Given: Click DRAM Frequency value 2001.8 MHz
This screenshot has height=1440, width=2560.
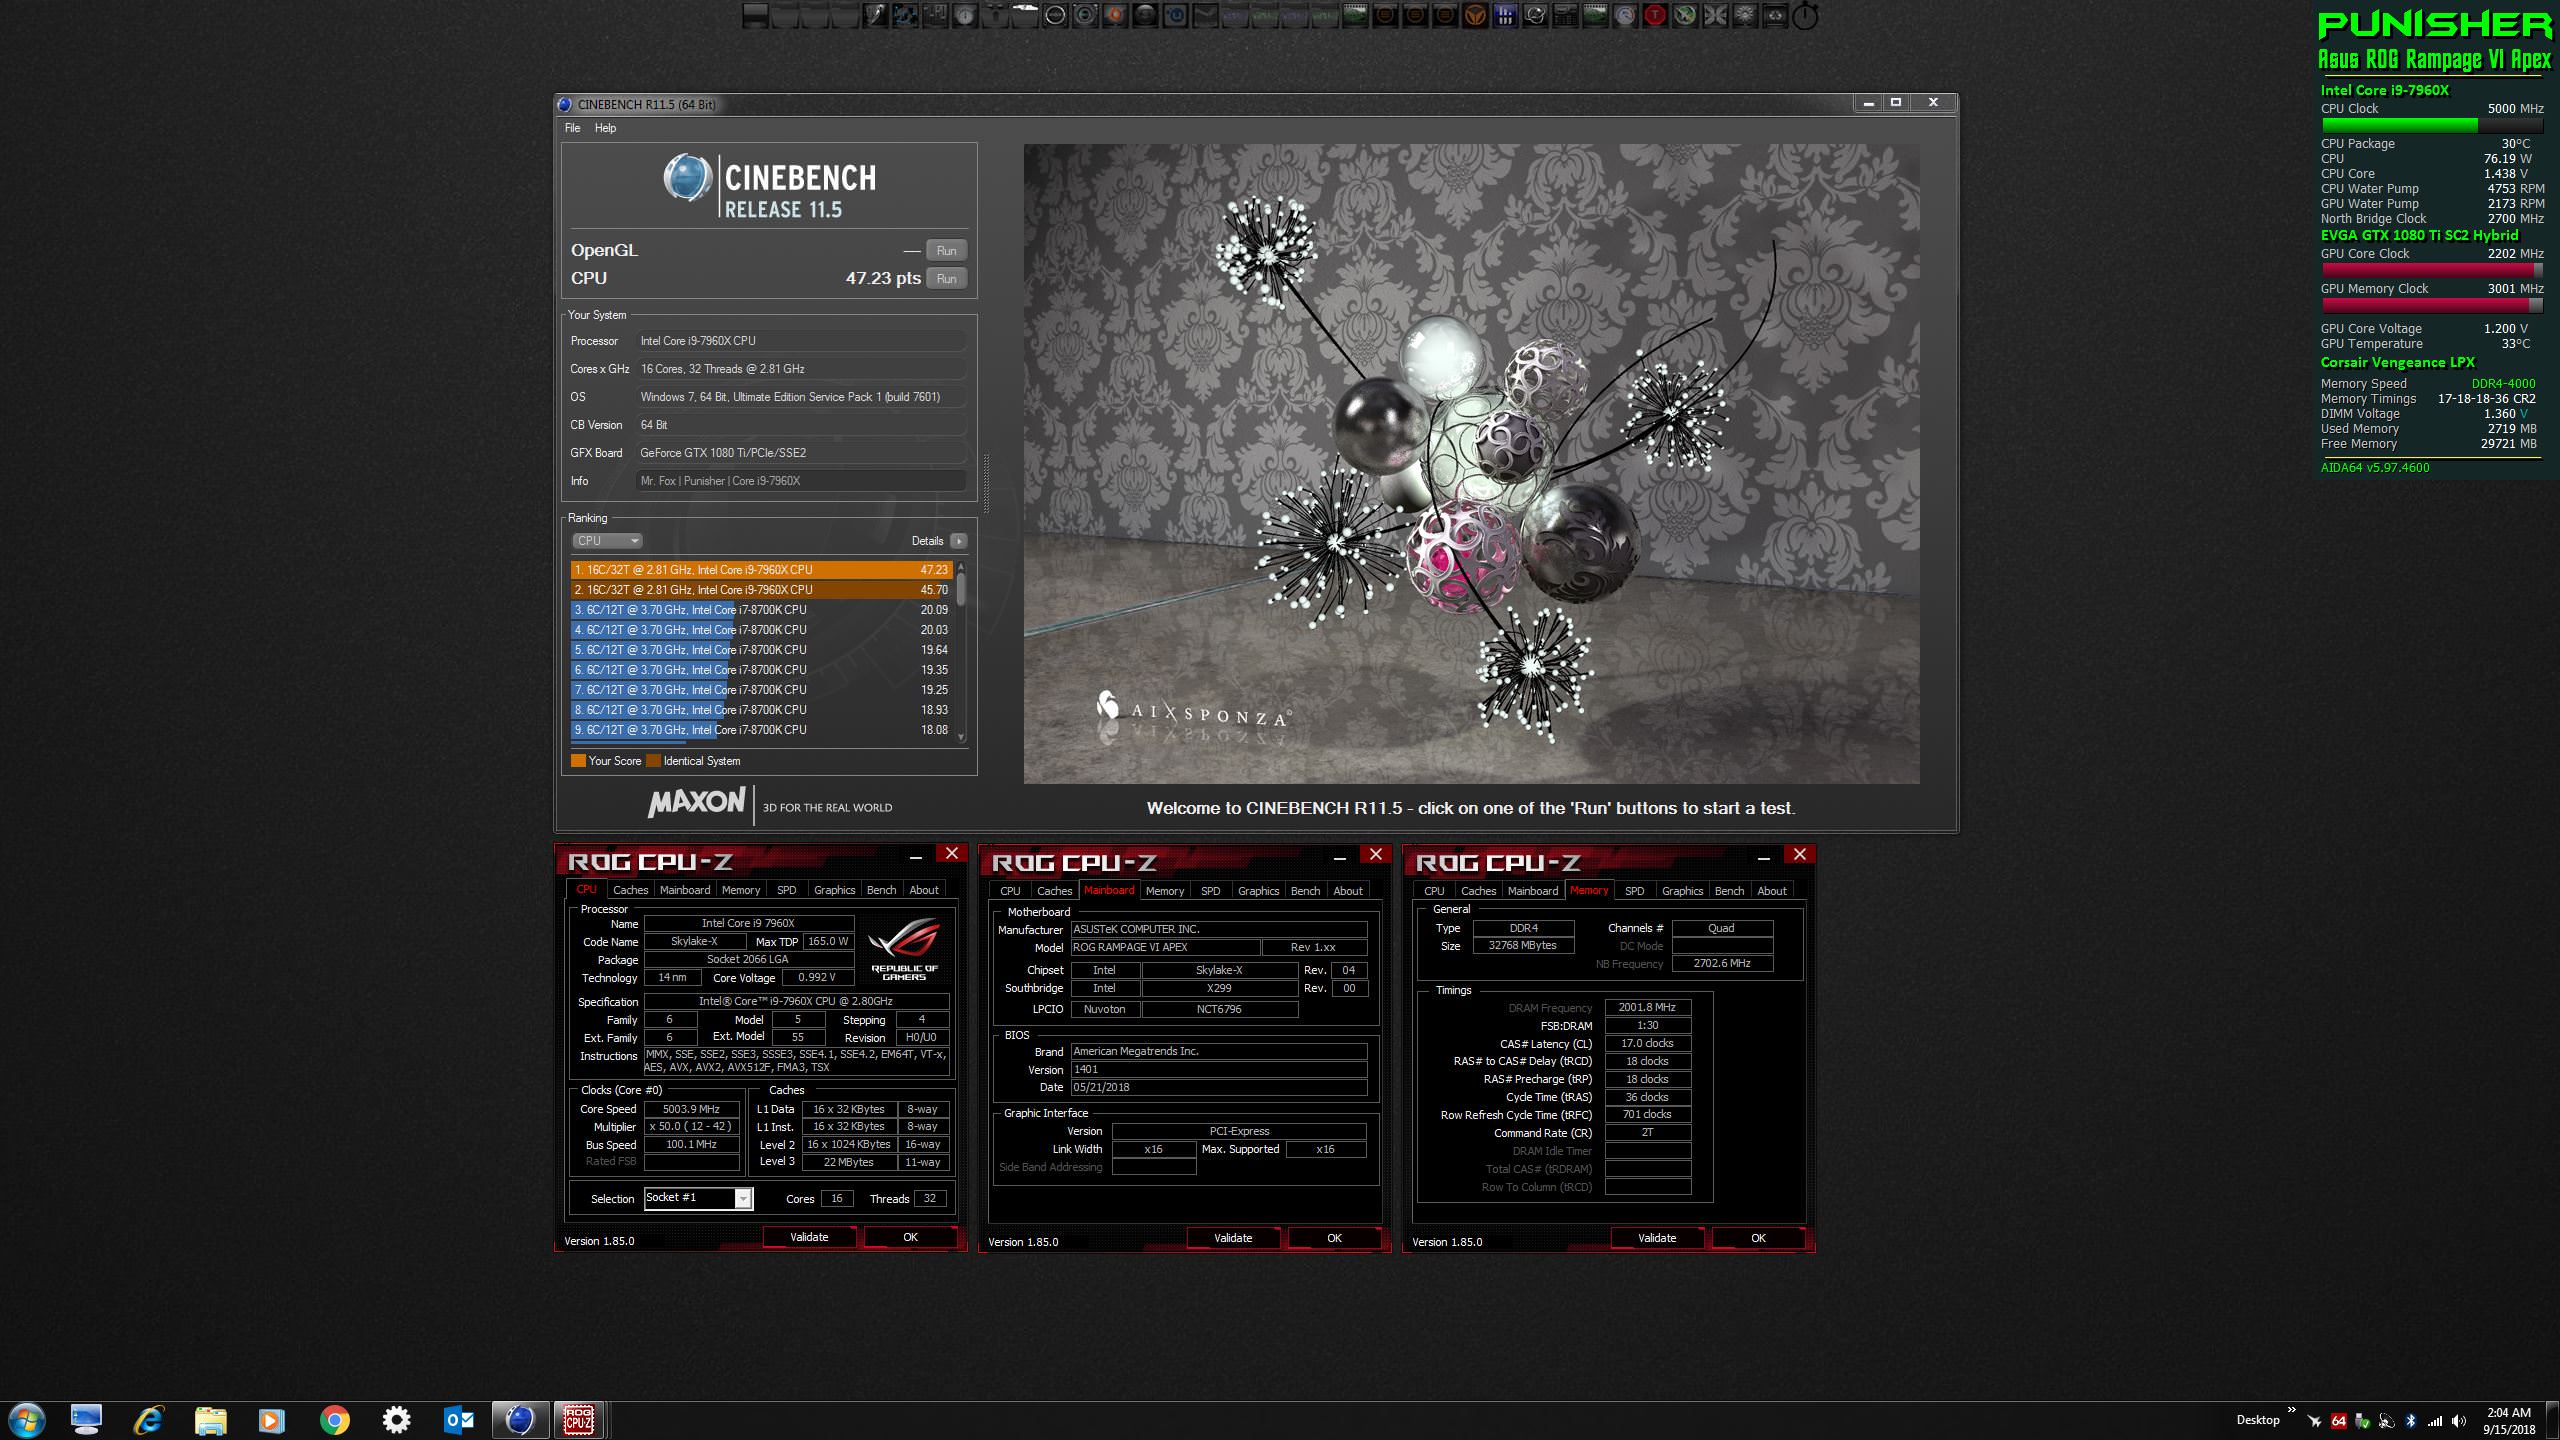Looking at the screenshot, I should tap(1647, 1008).
